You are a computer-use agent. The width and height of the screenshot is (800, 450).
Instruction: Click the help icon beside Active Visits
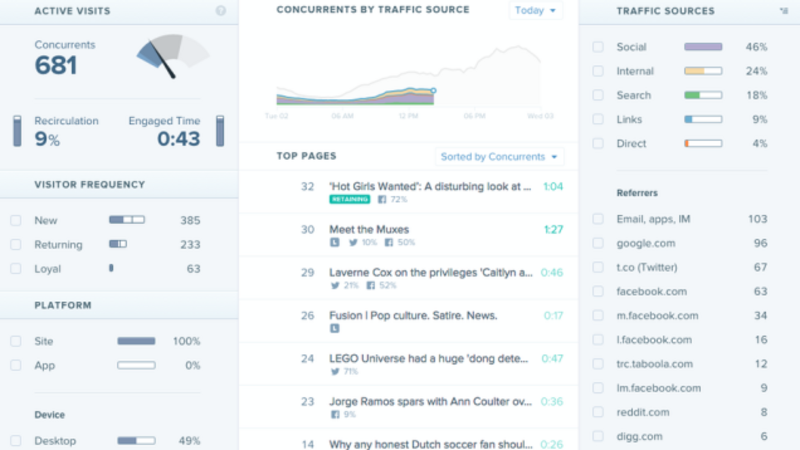point(220,11)
